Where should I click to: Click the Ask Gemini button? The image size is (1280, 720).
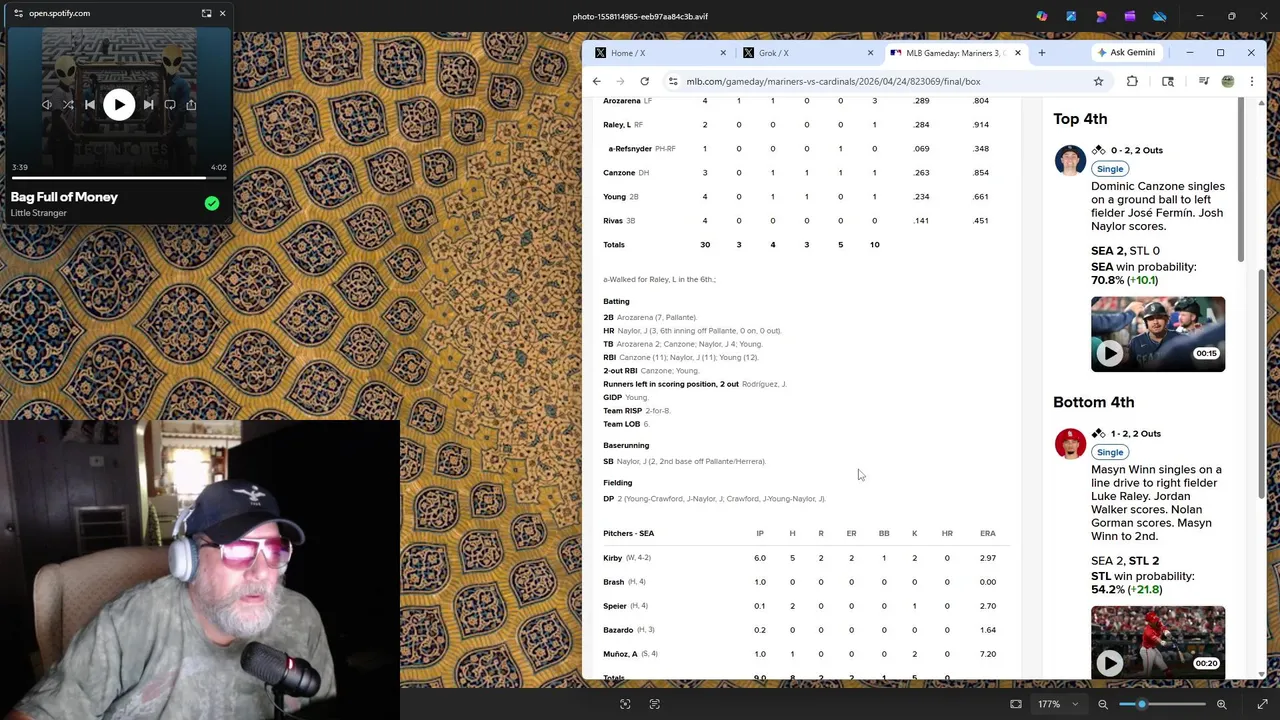1126,53
